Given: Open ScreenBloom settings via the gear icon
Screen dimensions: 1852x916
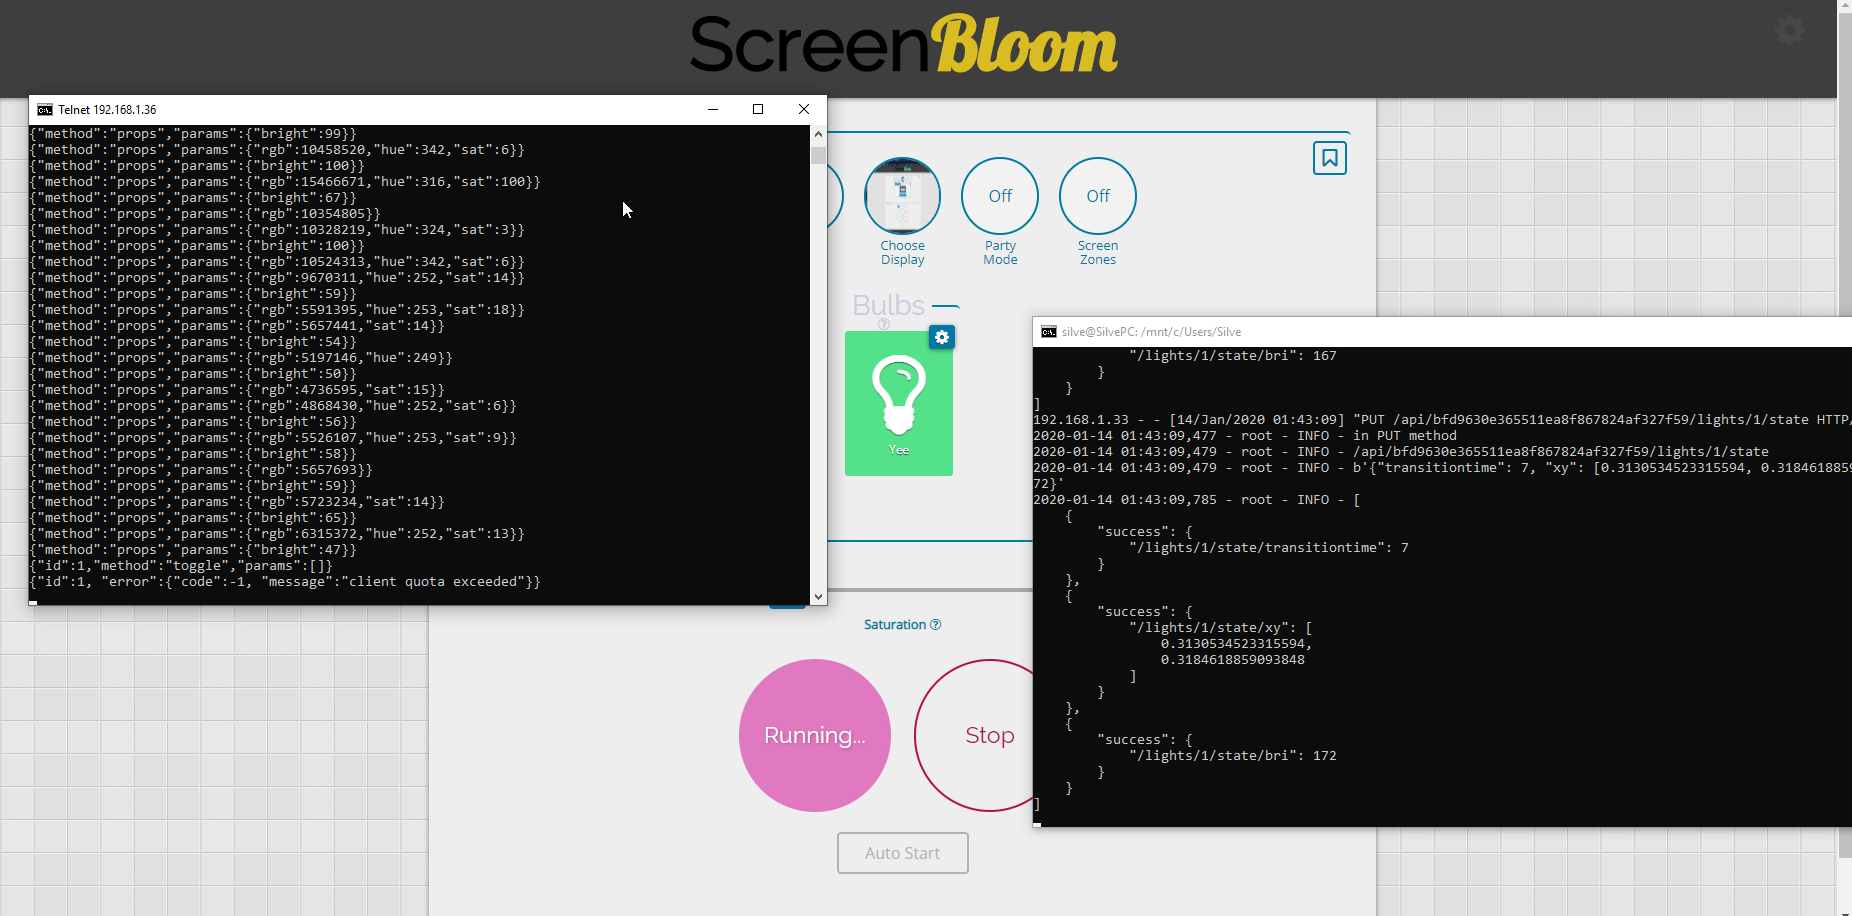Looking at the screenshot, I should click(x=1789, y=31).
